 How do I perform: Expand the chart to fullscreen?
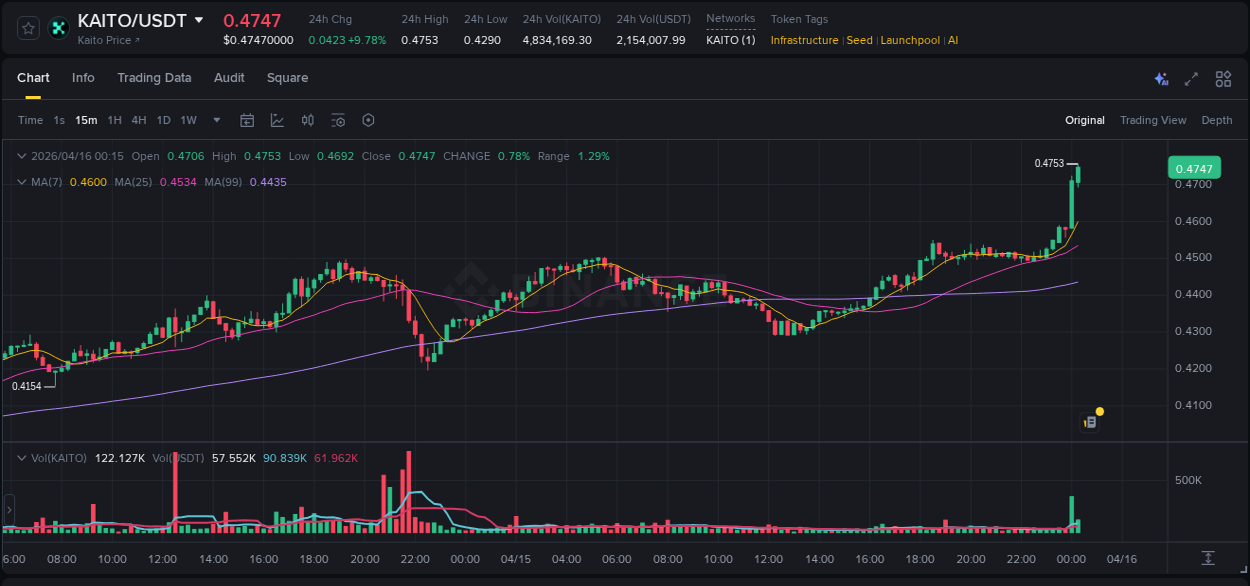click(x=1191, y=78)
